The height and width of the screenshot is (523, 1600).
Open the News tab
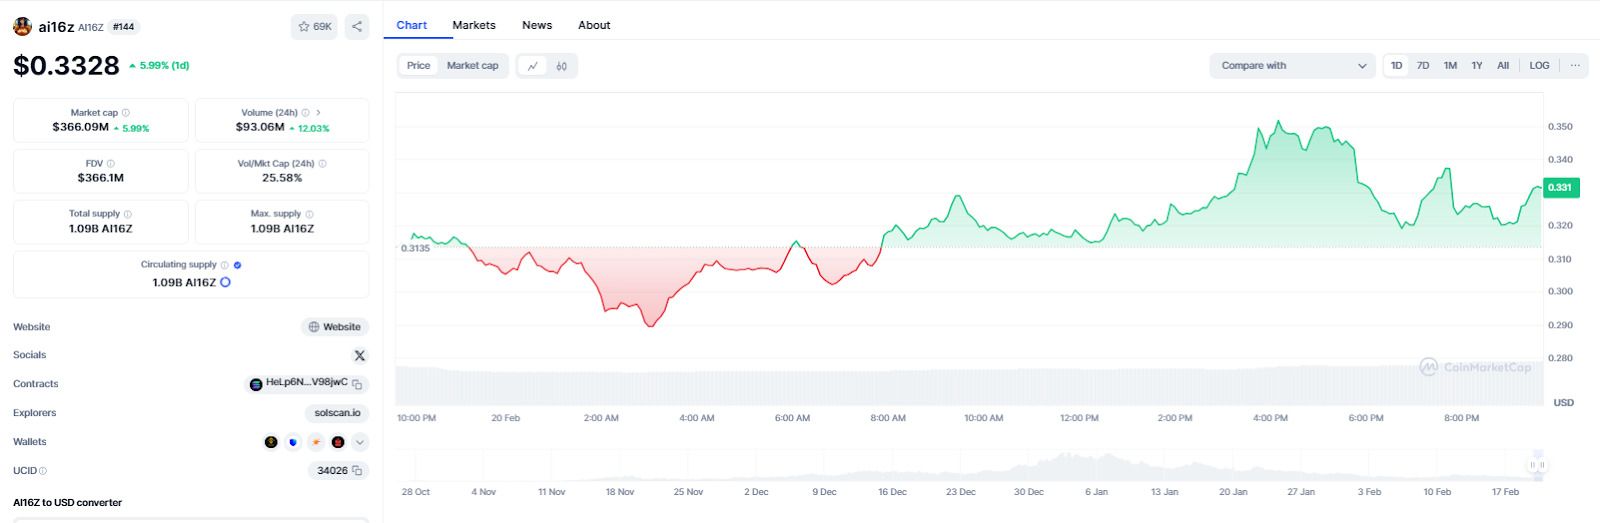537,25
